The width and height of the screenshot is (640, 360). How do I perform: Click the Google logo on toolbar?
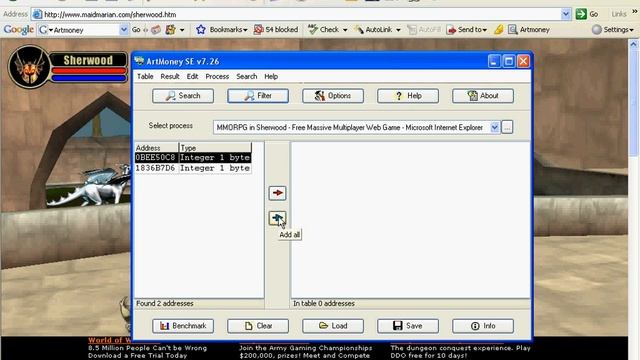pyautogui.click(x=19, y=30)
